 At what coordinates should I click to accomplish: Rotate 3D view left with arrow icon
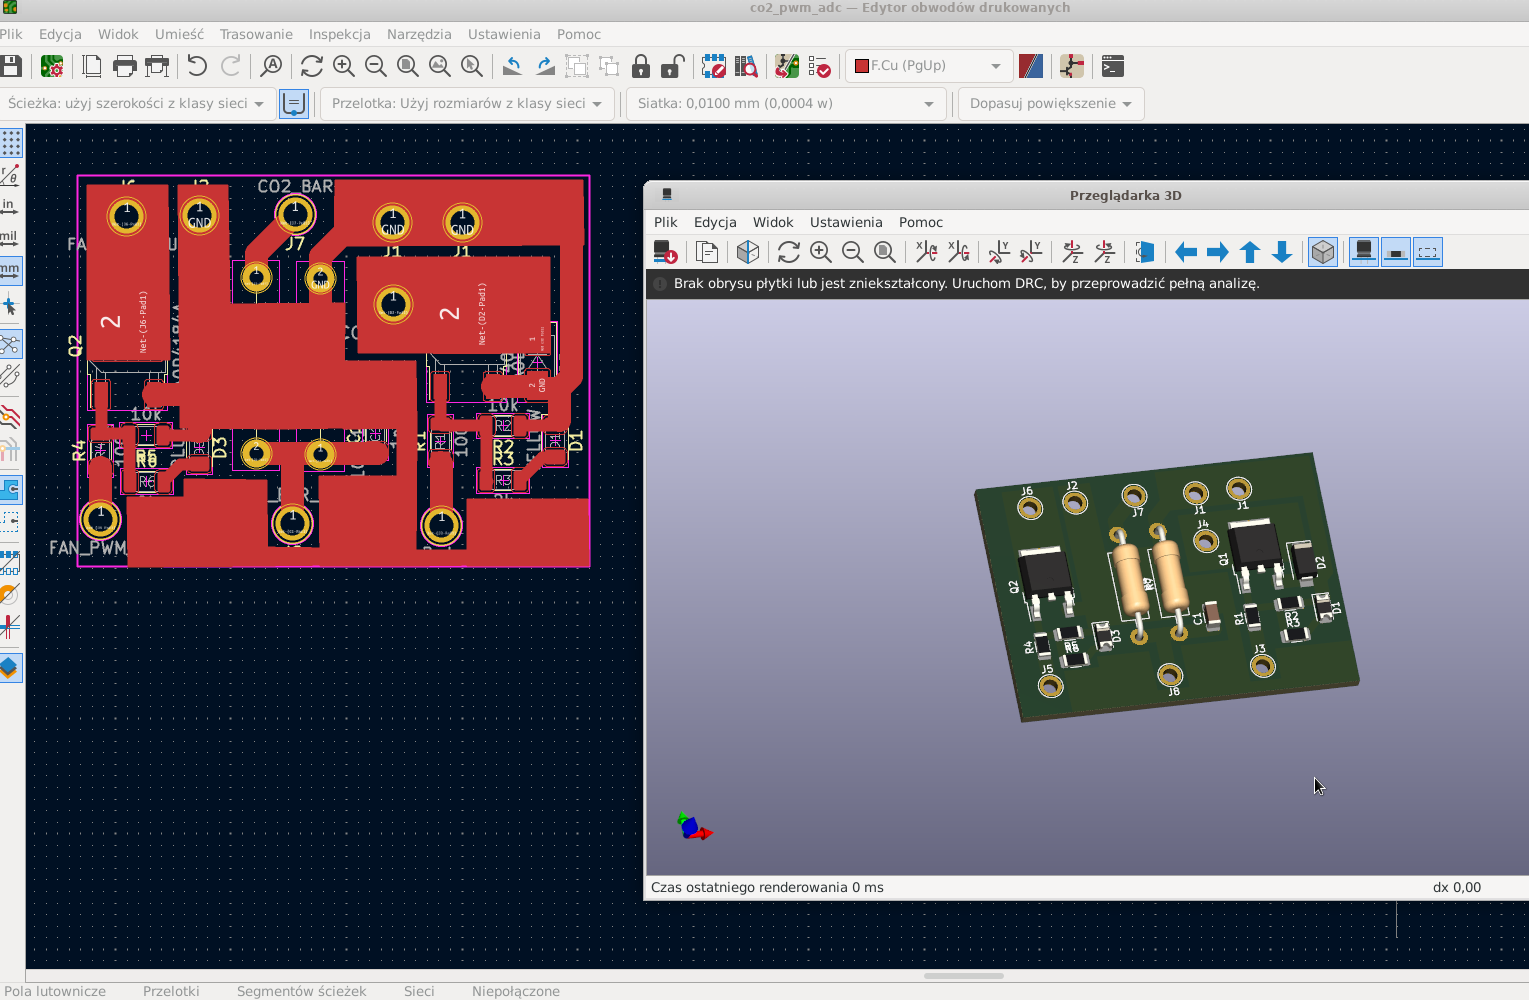1186,252
